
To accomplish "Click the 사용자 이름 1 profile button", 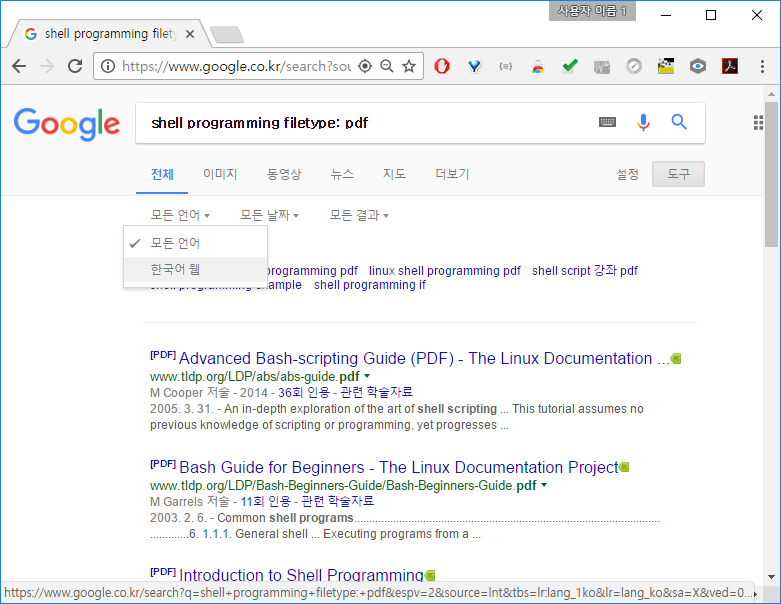I will coord(592,11).
